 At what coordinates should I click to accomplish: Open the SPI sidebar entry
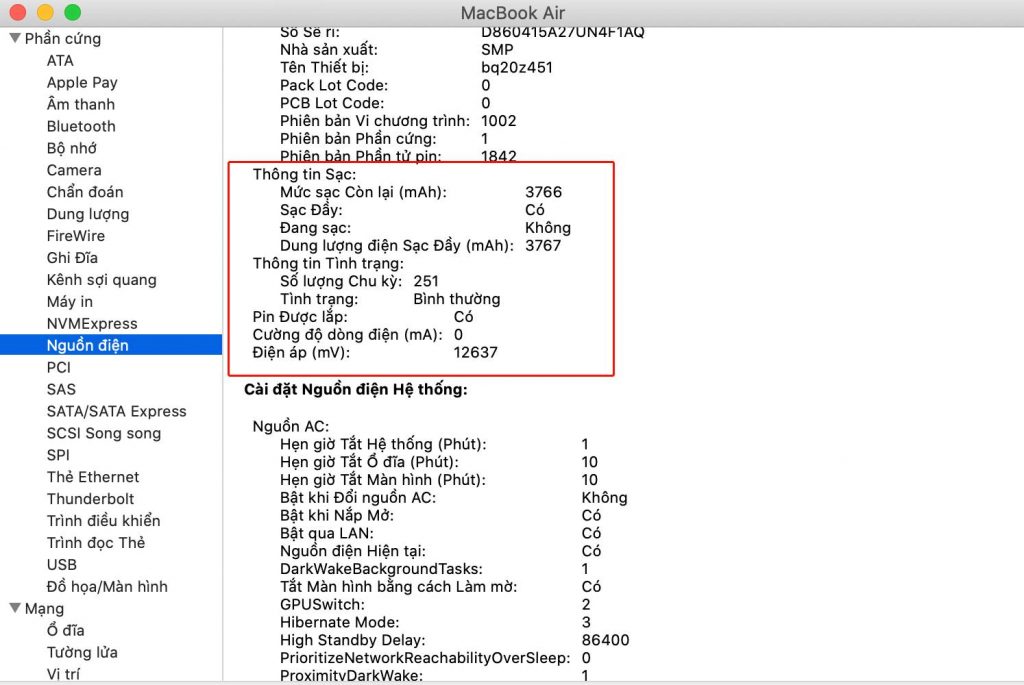click(58, 455)
